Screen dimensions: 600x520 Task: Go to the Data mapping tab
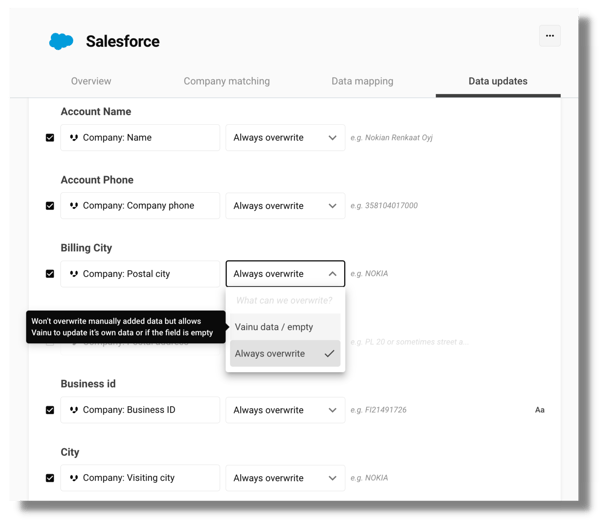[362, 81]
